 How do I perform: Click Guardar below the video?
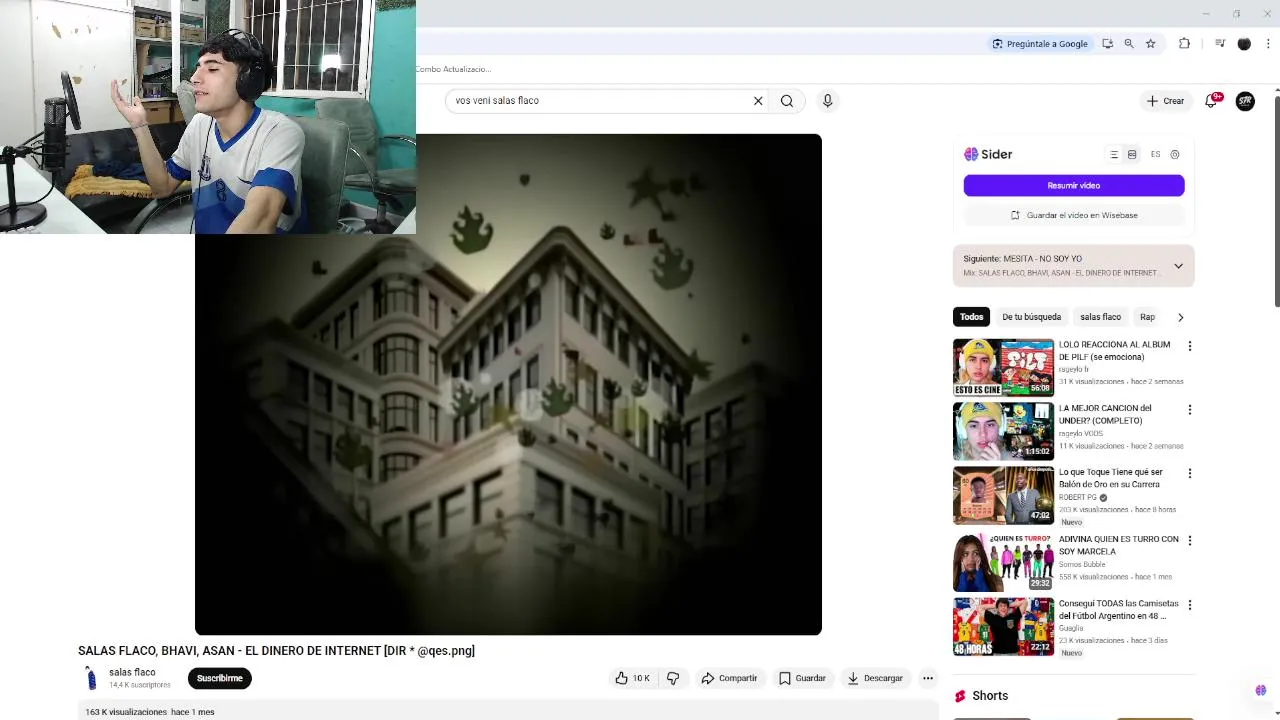pyautogui.click(x=802, y=678)
